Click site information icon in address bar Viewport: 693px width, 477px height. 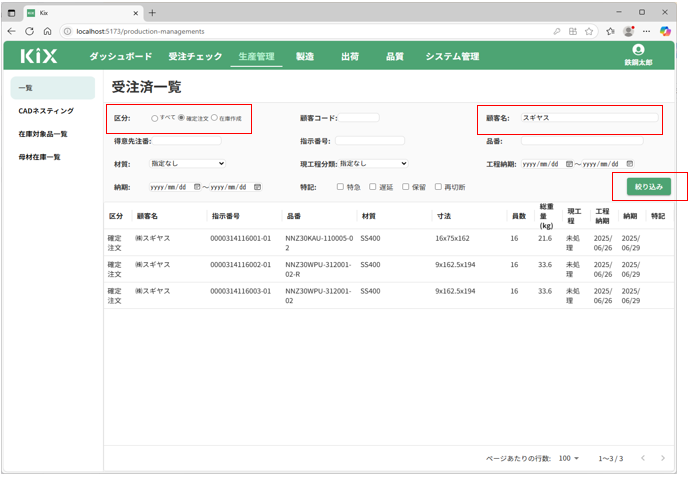pos(67,31)
